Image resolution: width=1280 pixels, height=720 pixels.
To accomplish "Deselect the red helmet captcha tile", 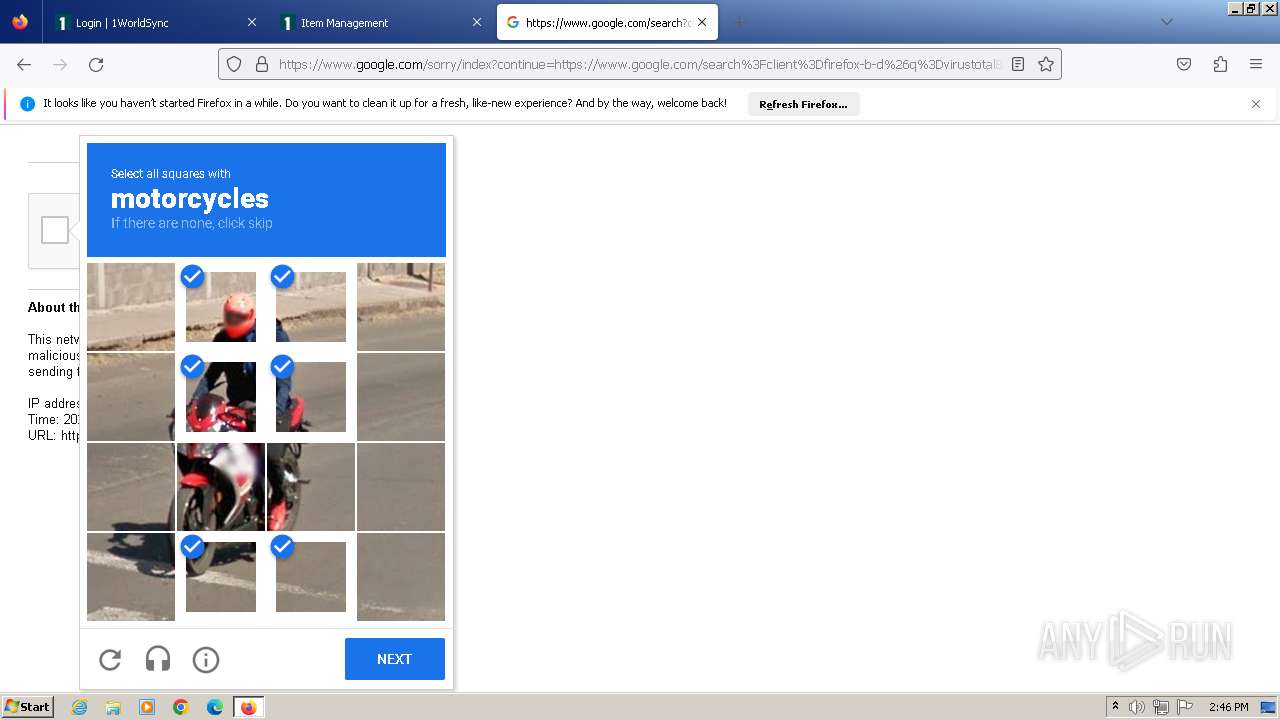I will click(221, 307).
